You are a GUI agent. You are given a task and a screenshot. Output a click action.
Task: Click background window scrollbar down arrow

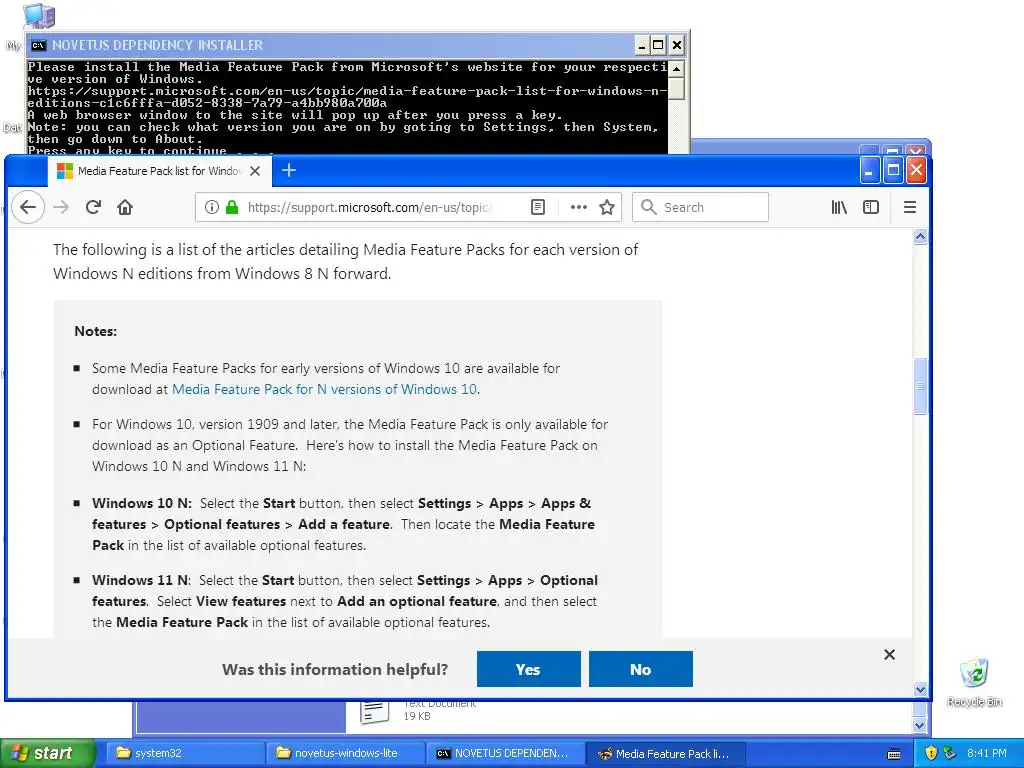pos(920,725)
